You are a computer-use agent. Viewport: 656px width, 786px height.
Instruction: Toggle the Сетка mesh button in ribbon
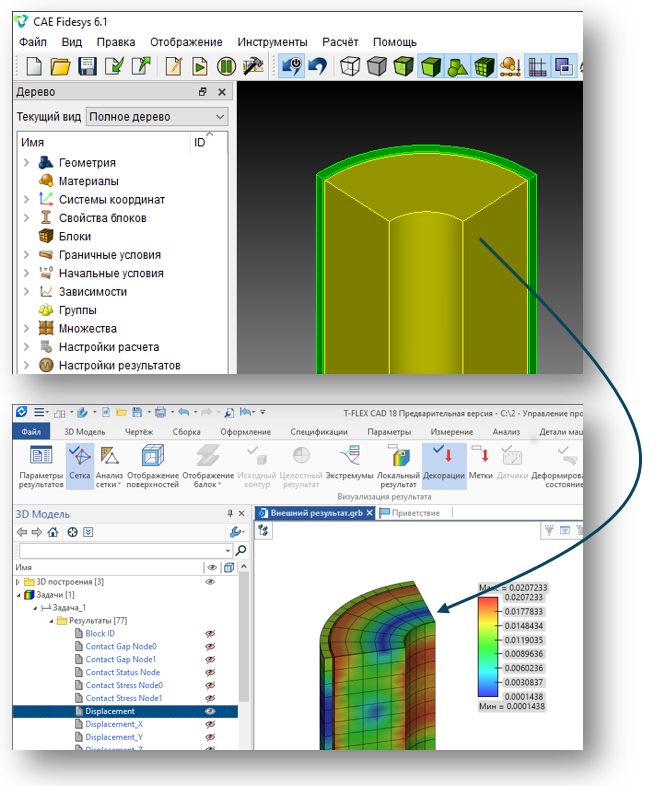tap(80, 467)
